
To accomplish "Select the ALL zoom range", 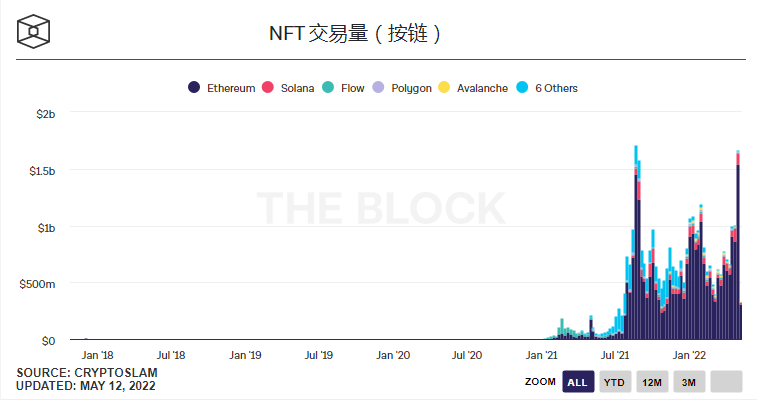I will click(577, 382).
